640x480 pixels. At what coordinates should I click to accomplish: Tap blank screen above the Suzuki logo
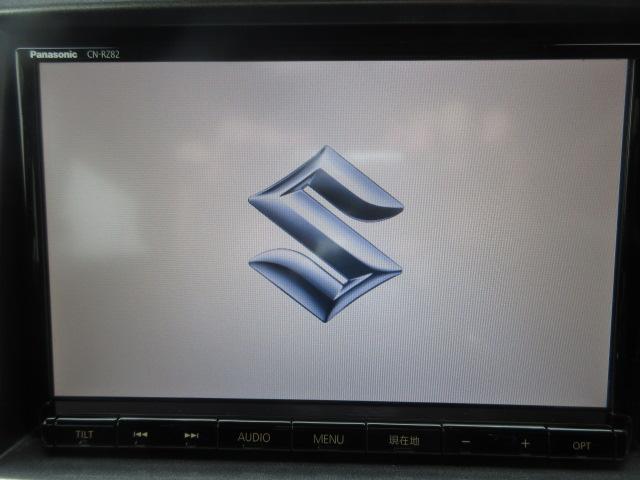point(325,100)
